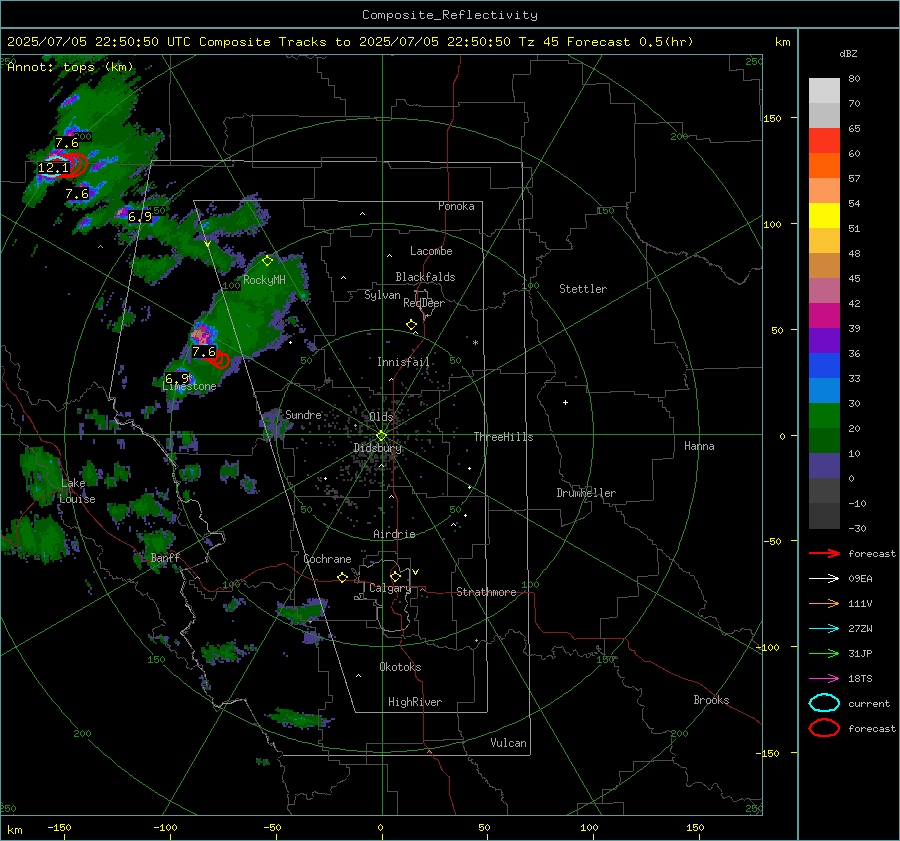Click the light gray swatch near 80 dBZ
This screenshot has height=841, width=900.
(824, 91)
